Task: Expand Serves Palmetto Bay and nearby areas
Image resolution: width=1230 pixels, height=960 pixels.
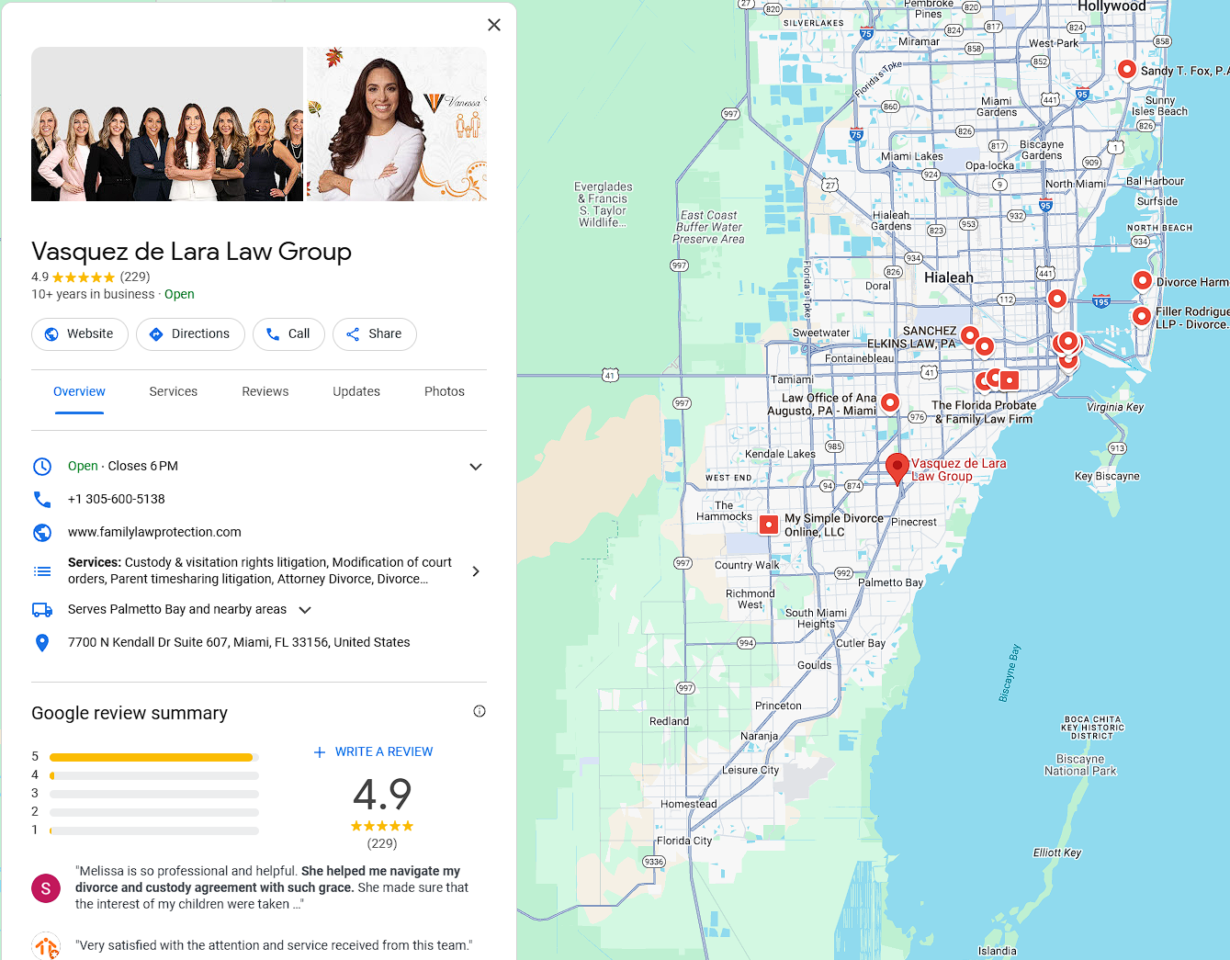Action: click(x=305, y=610)
